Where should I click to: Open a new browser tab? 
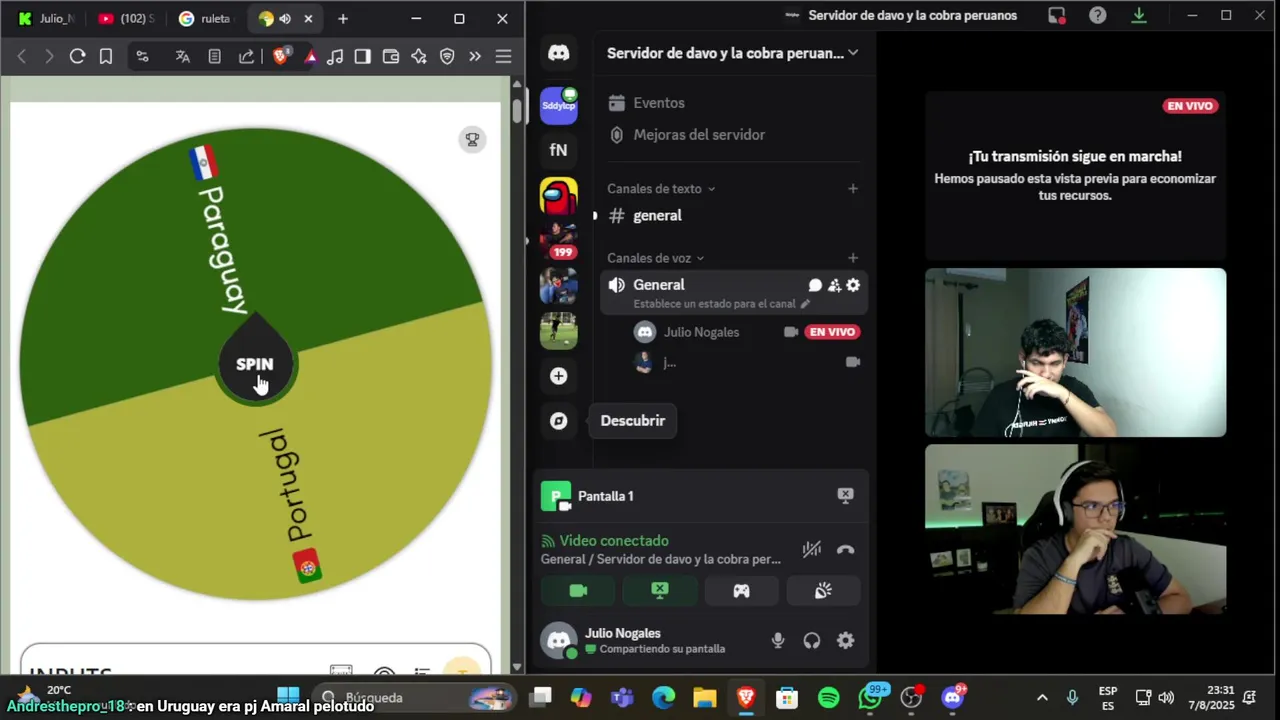click(343, 18)
